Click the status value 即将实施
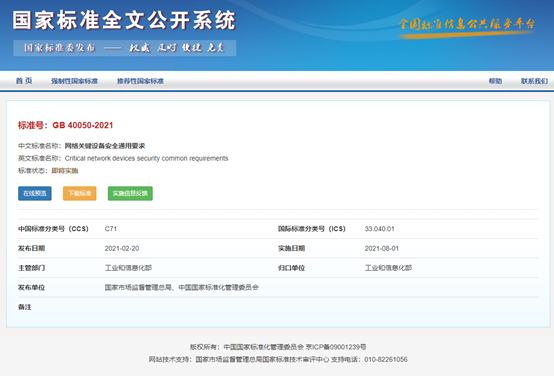Viewport: 554px width, 376px height. click(x=65, y=171)
